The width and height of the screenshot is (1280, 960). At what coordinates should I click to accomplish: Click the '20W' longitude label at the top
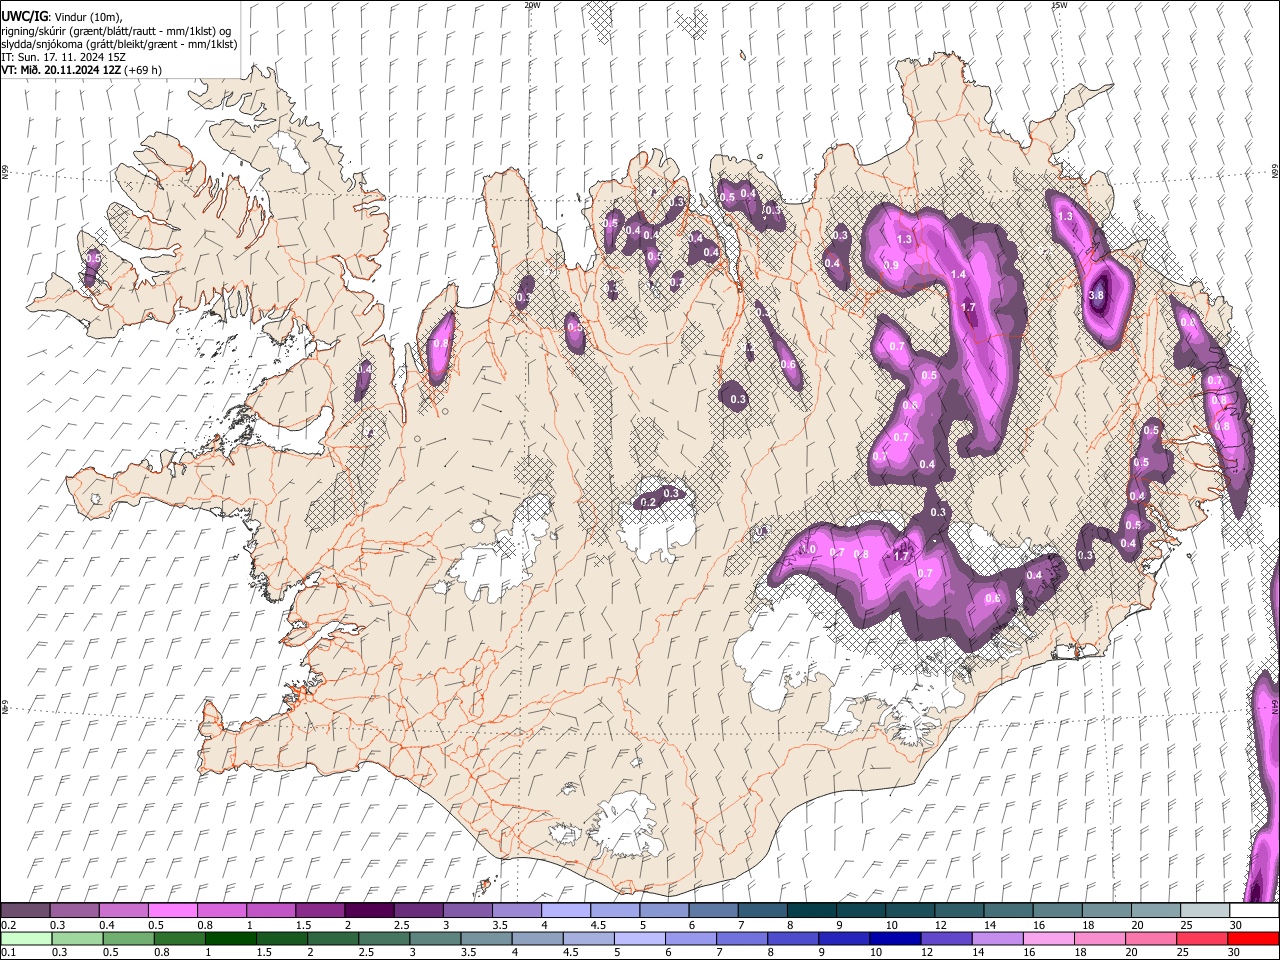pyautogui.click(x=532, y=5)
